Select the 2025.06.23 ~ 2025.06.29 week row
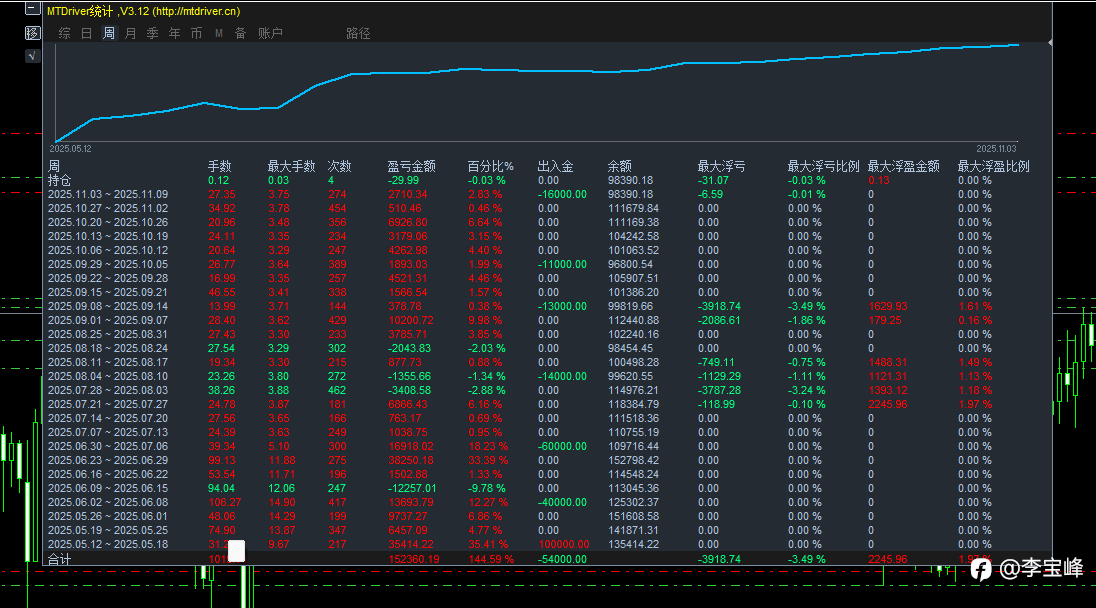Image resolution: width=1096 pixels, height=608 pixels. [x=108, y=460]
